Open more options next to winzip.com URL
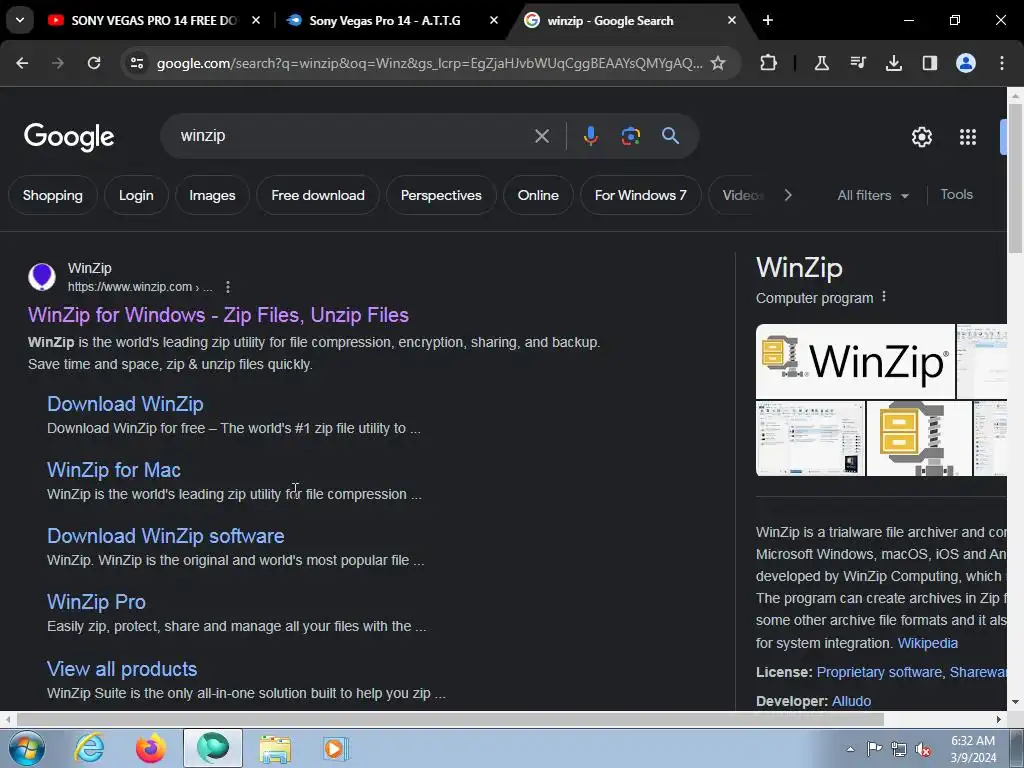This screenshot has height=768, width=1024. point(227,287)
